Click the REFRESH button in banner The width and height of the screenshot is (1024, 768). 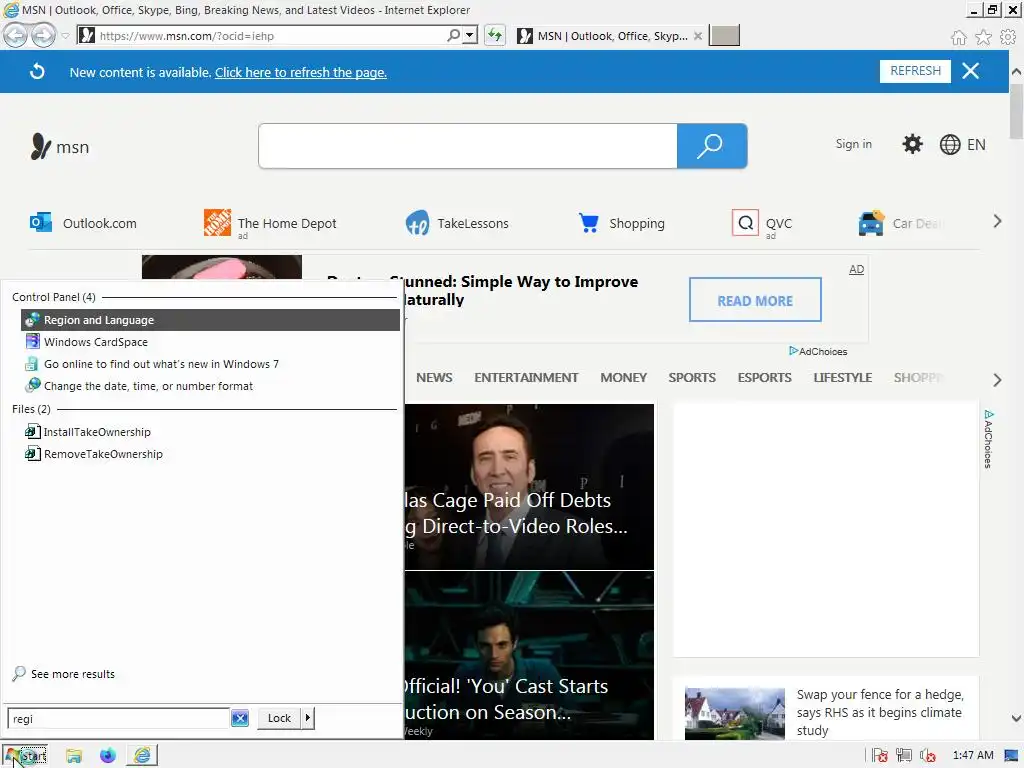coord(915,71)
